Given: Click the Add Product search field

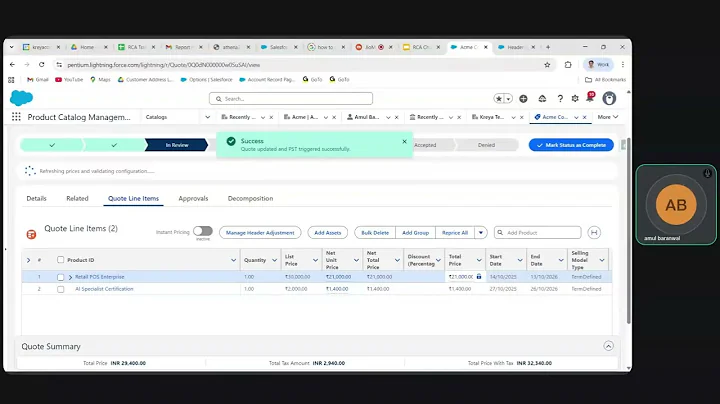Looking at the screenshot, I should 538,232.
